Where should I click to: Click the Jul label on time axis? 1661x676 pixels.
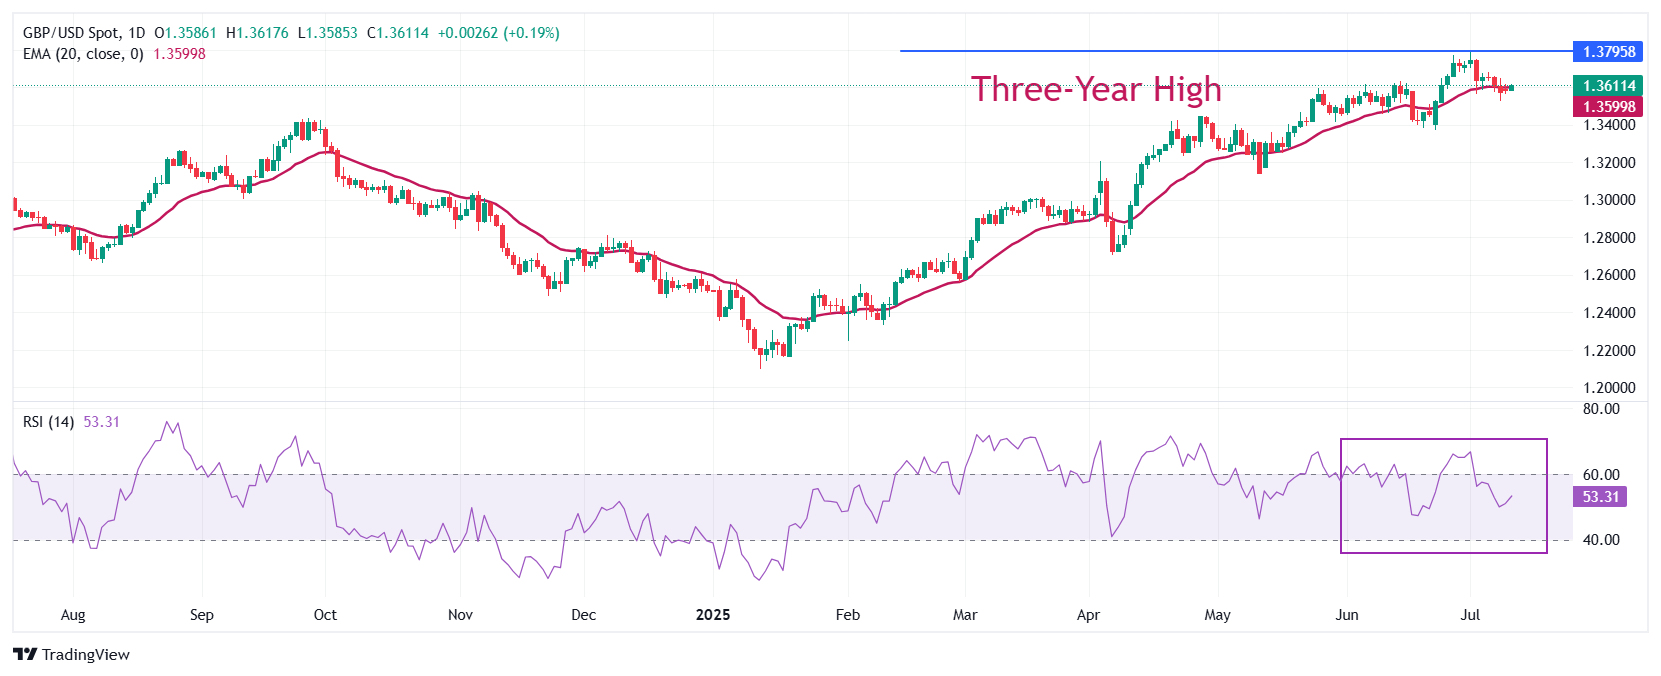pos(1470,615)
